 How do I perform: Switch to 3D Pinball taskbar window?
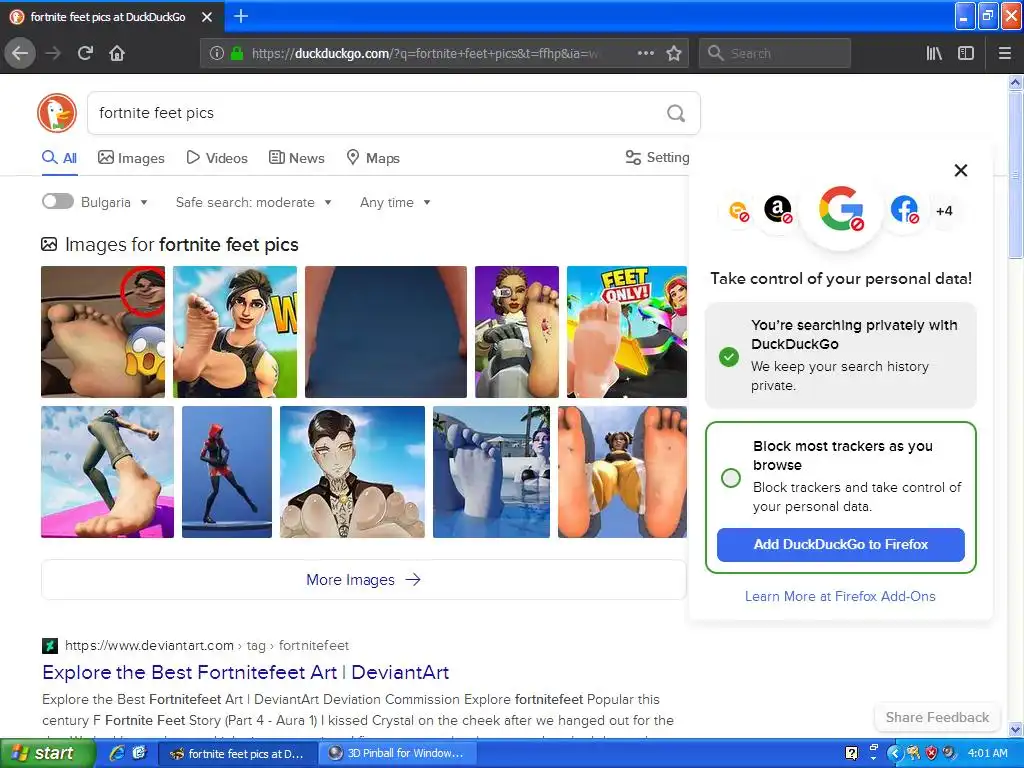[397, 754]
